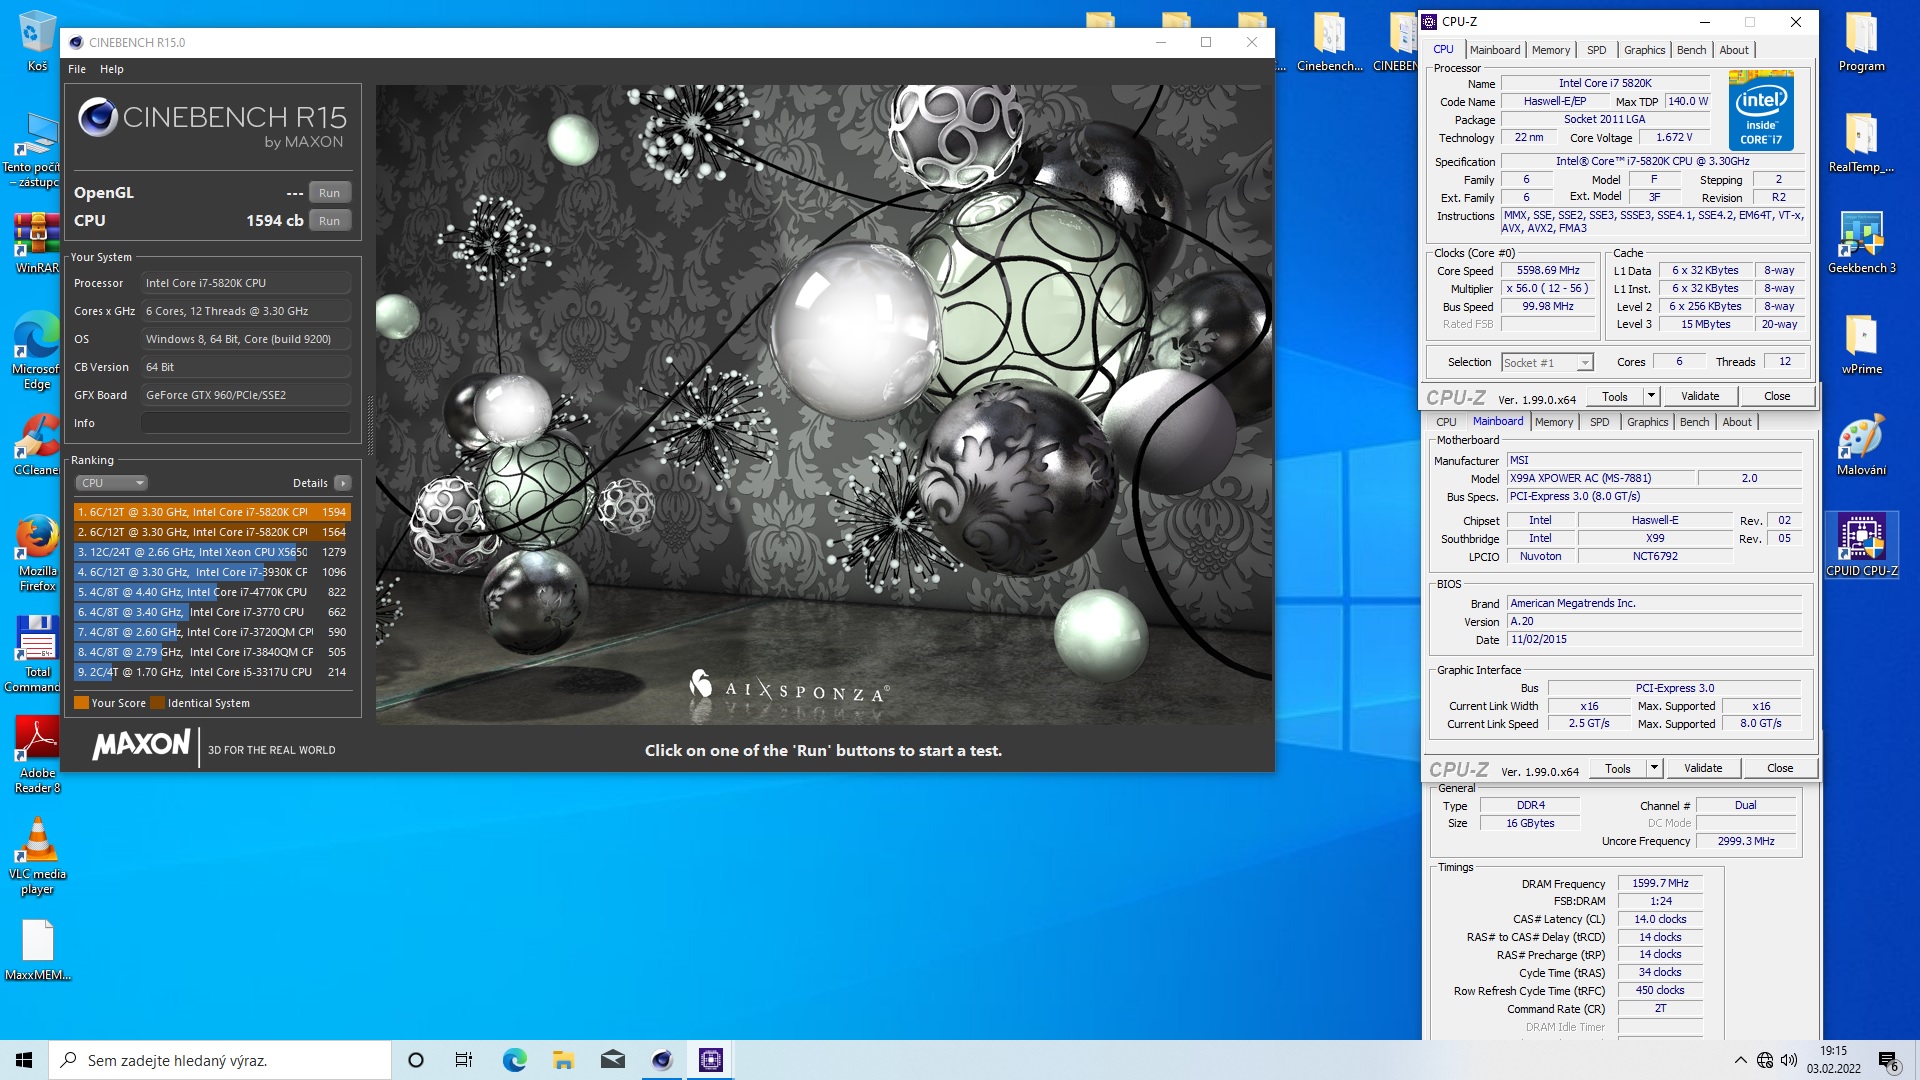The height and width of the screenshot is (1080, 1920).
Task: Click into the Cinebench Info field
Action: [246, 423]
